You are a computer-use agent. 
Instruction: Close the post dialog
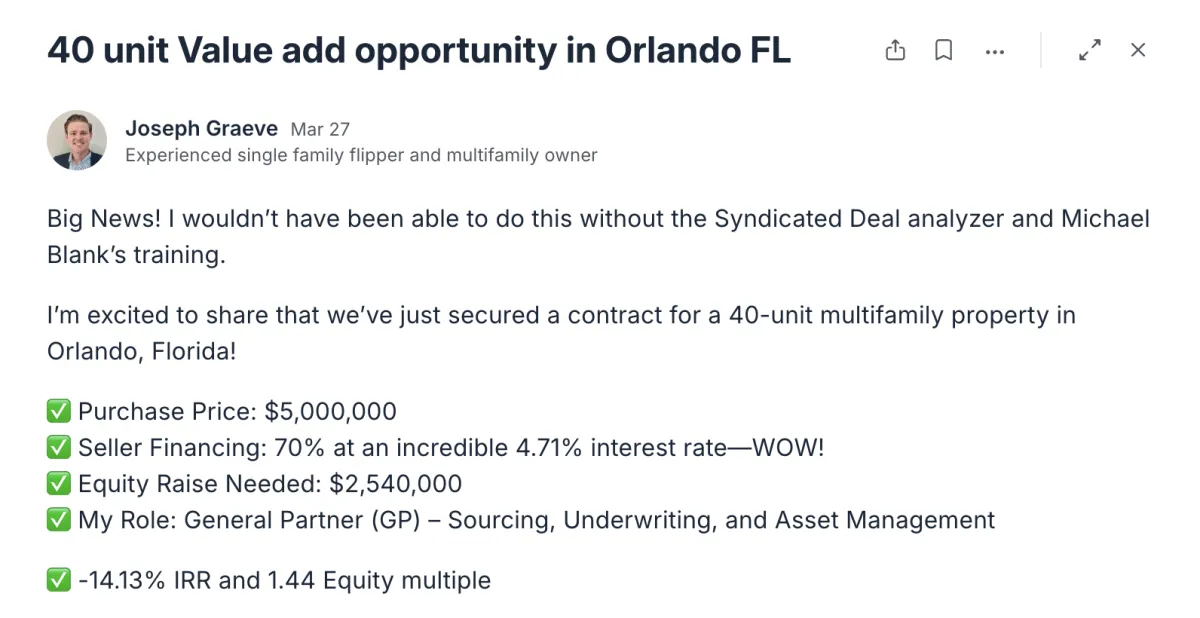coord(1138,50)
